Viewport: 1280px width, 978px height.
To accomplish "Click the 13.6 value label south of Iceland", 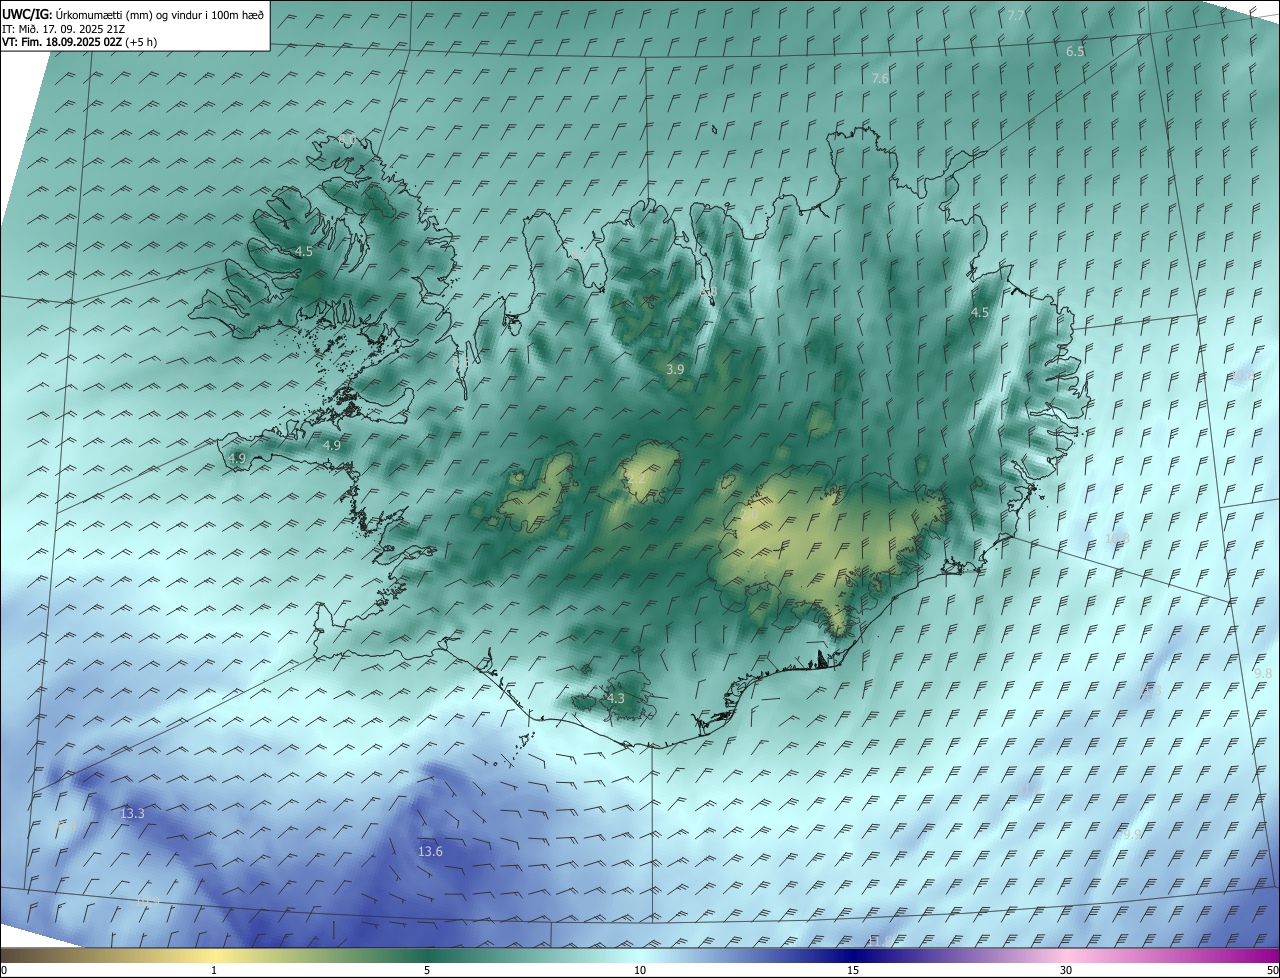I will click(430, 852).
